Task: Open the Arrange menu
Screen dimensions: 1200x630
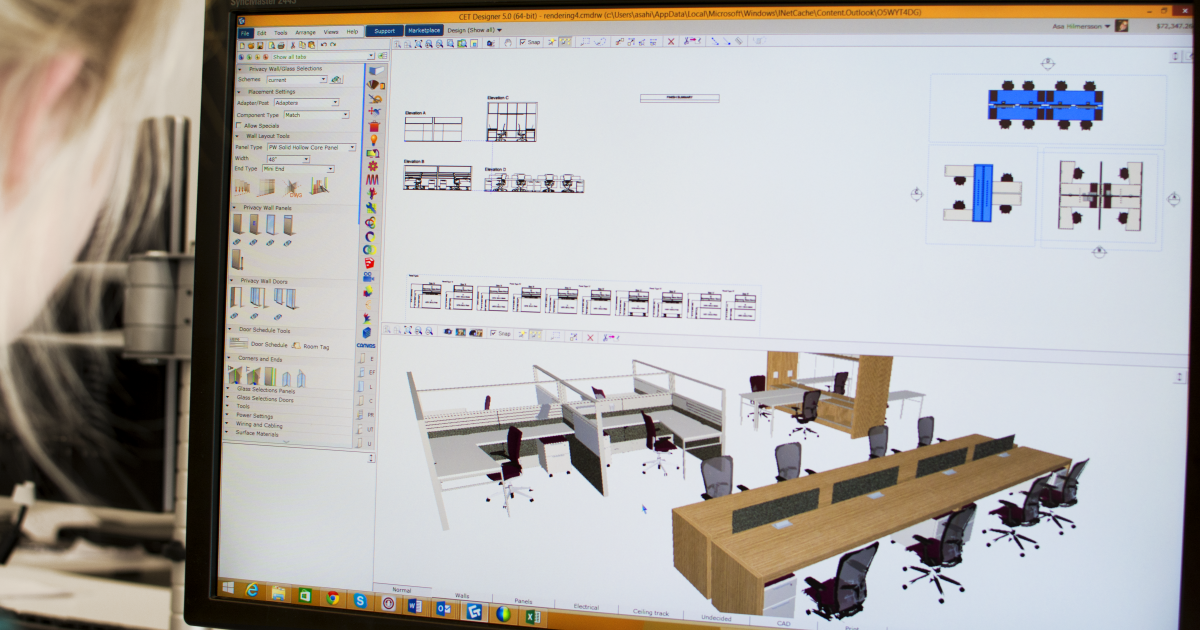Action: (x=305, y=31)
